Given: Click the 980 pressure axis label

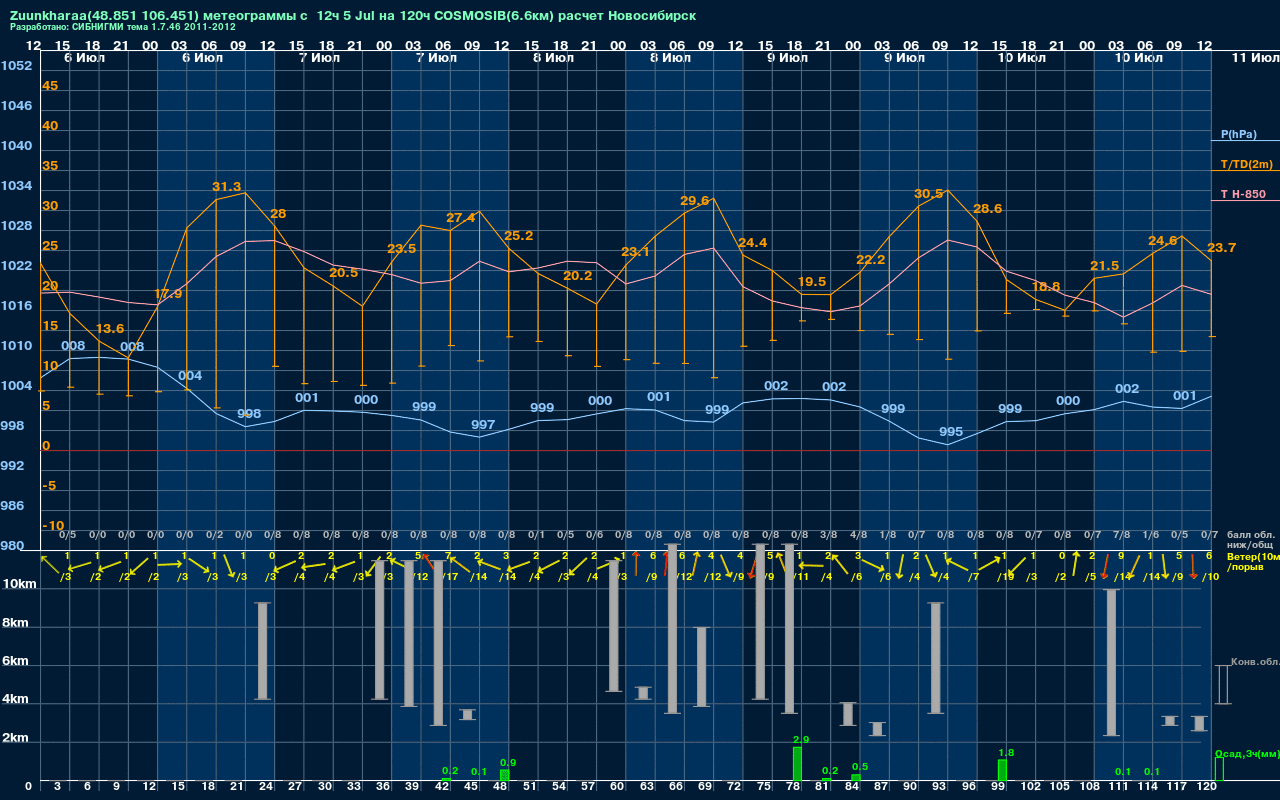Looking at the screenshot, I should (12, 546).
